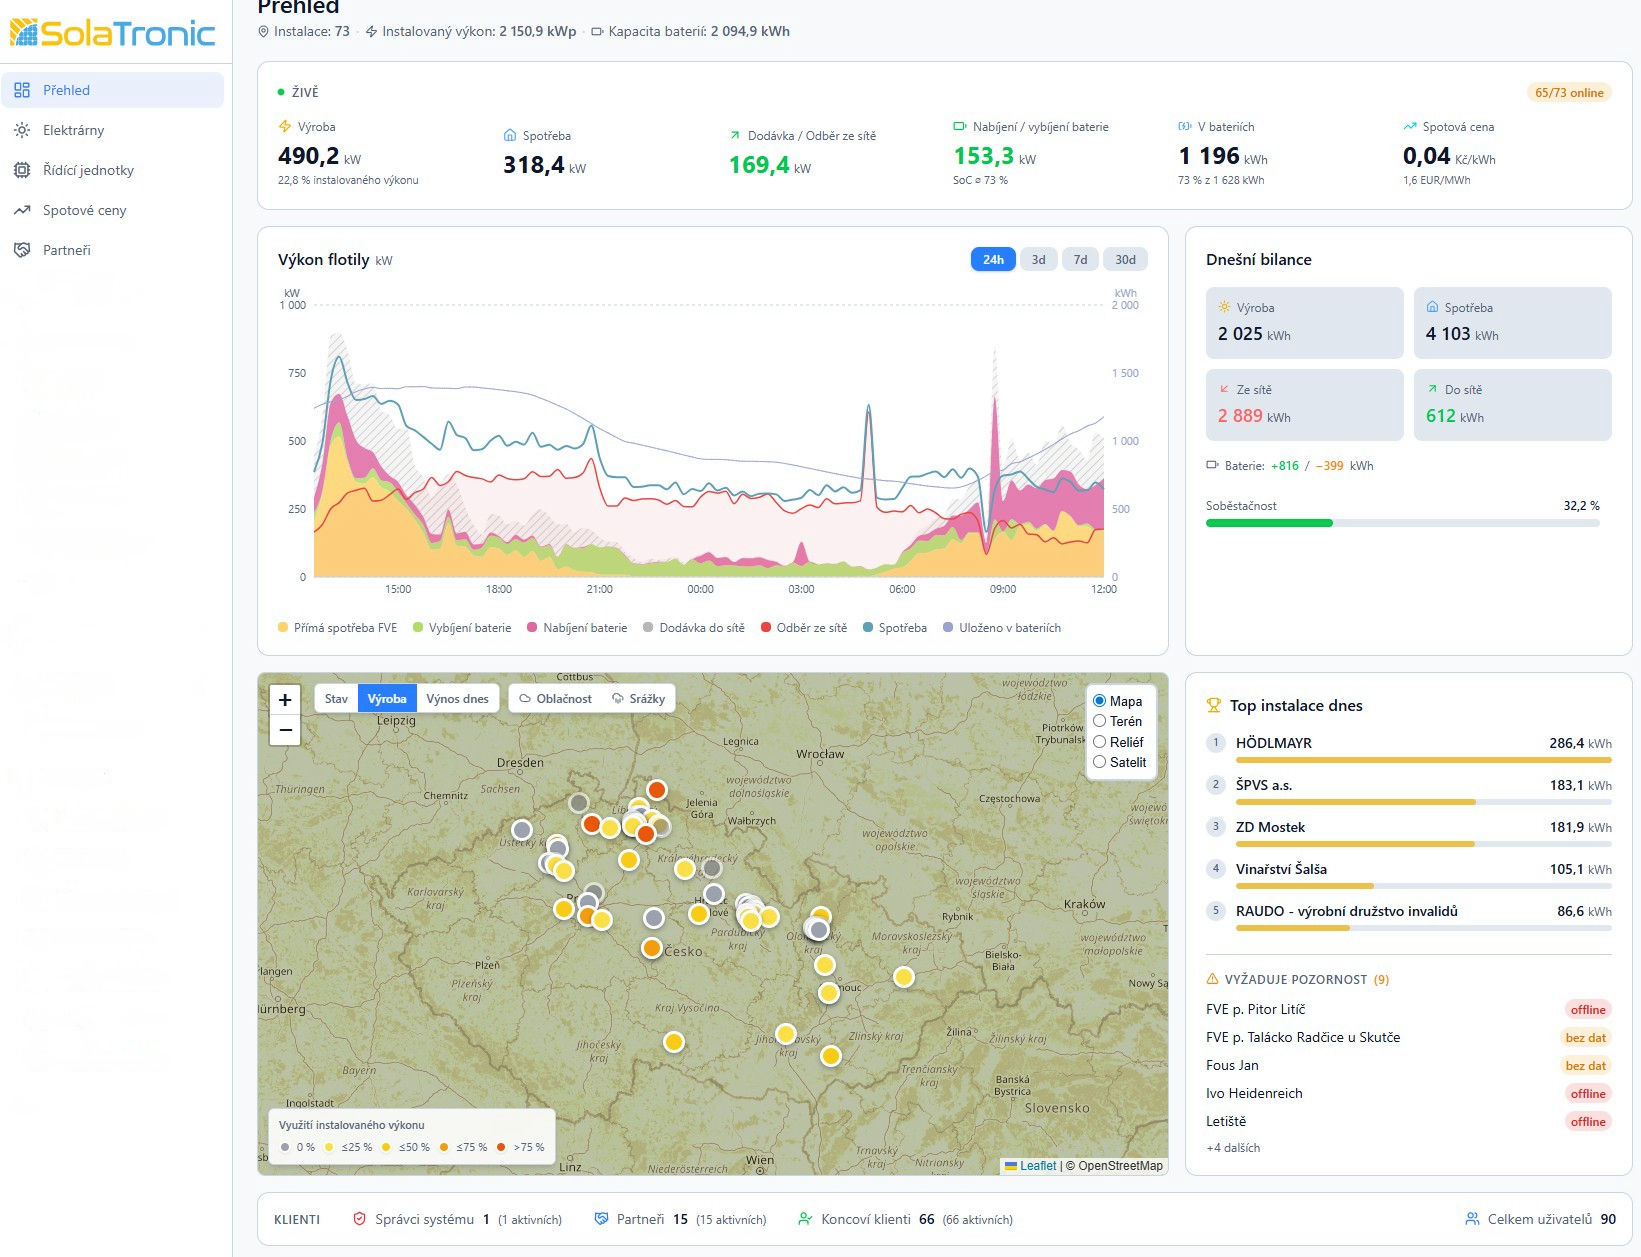Viewport: 1641px width, 1257px height.
Task: Click the 65/73 online status badge
Action: click(1569, 93)
